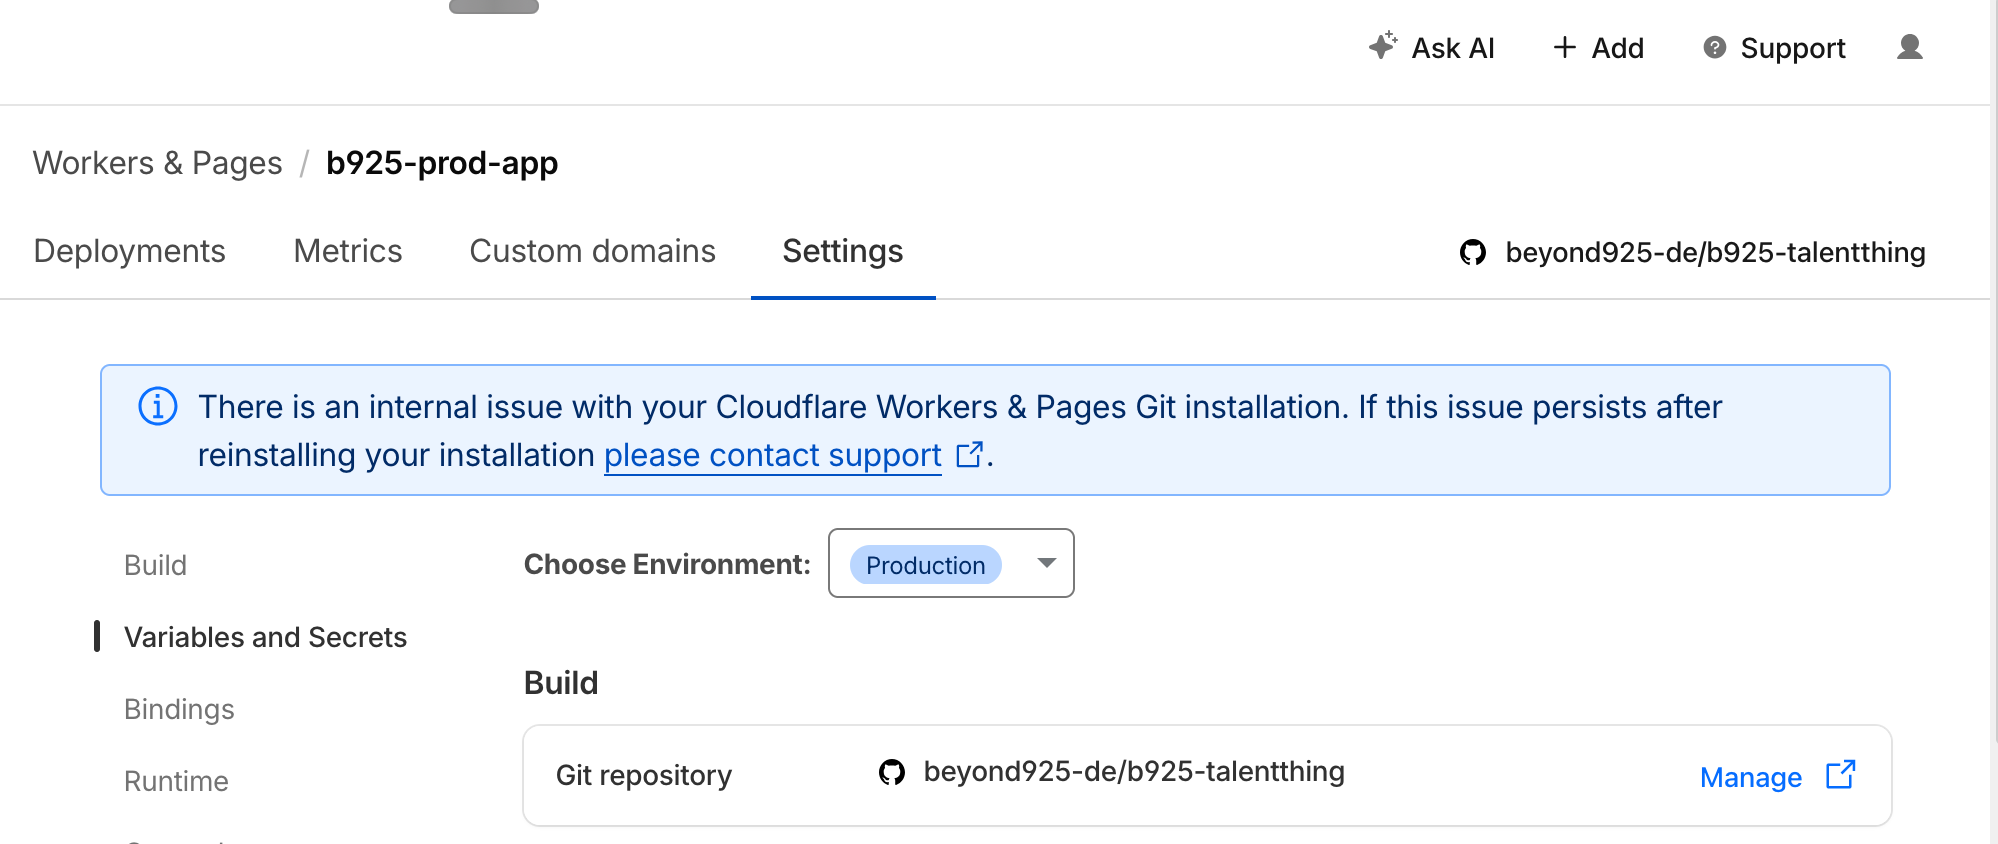Viewport: 1998px width, 844px height.
Task: Click the GitHub icon in the Git repository row
Action: pyautogui.click(x=891, y=772)
